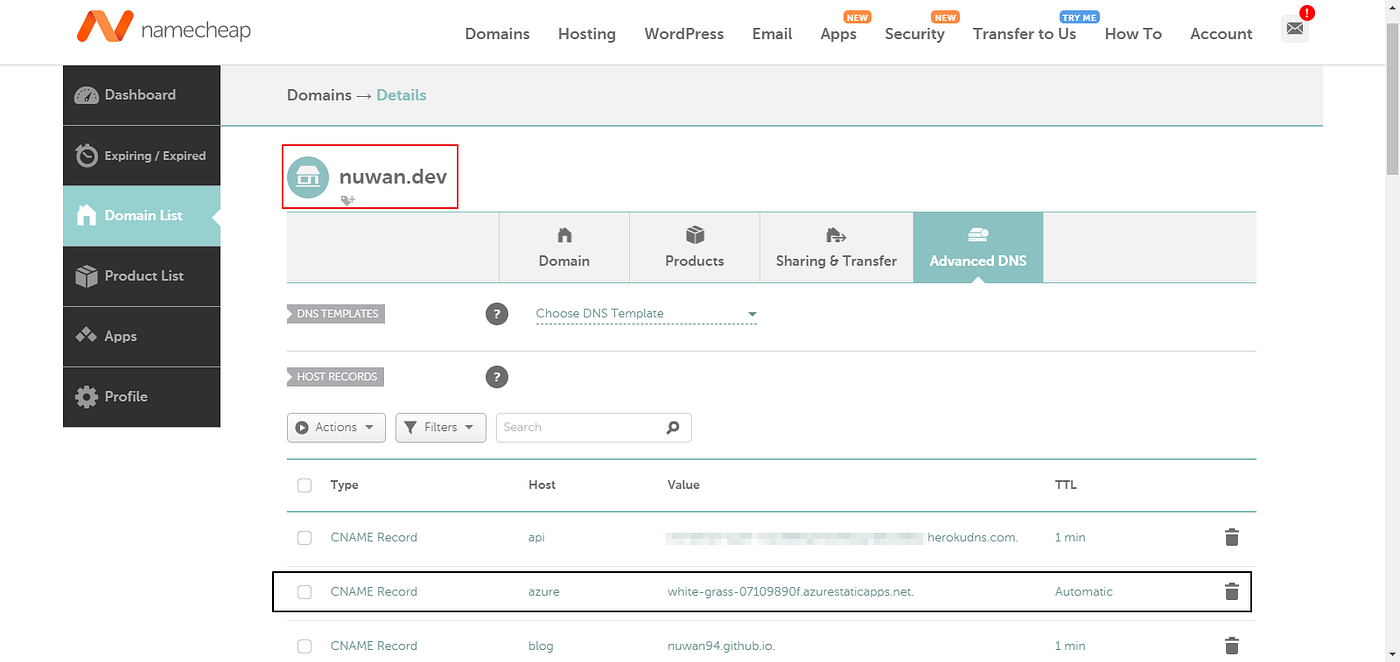Open the Domains menu
Screen dimensions: 1400x662
tap(497, 33)
